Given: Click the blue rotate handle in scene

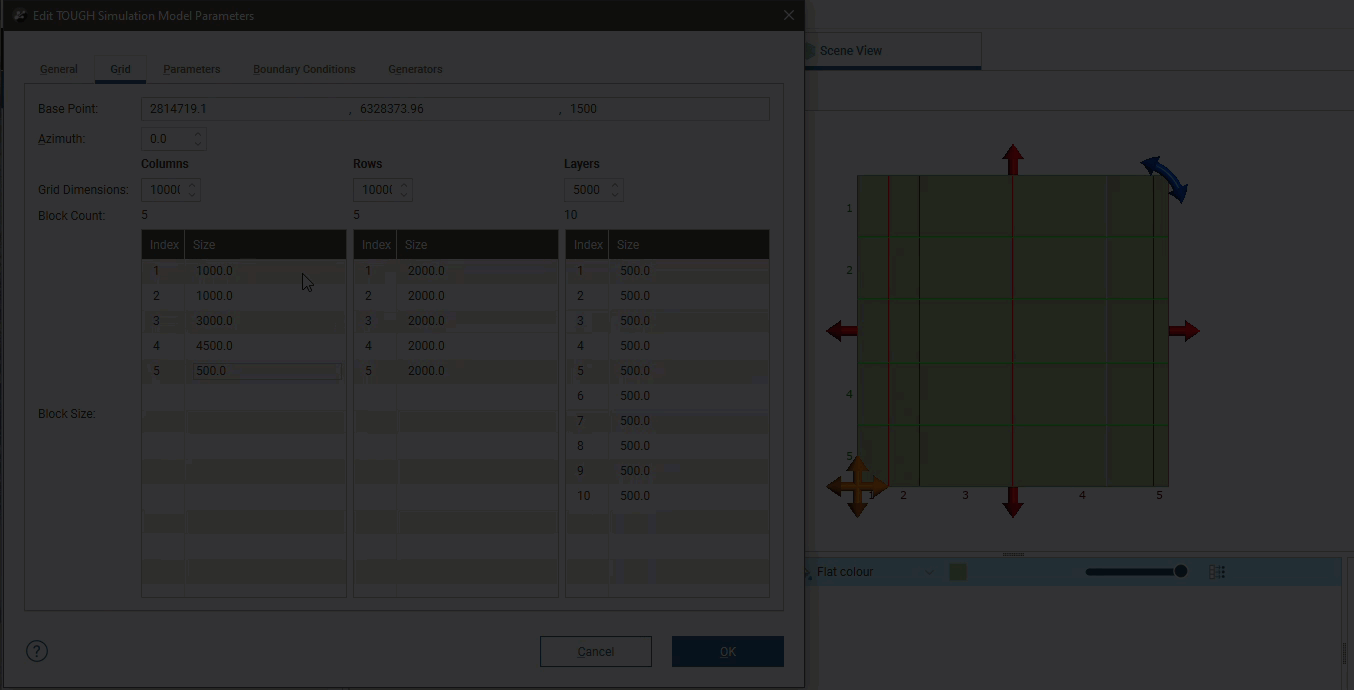Looking at the screenshot, I should tap(1165, 178).
